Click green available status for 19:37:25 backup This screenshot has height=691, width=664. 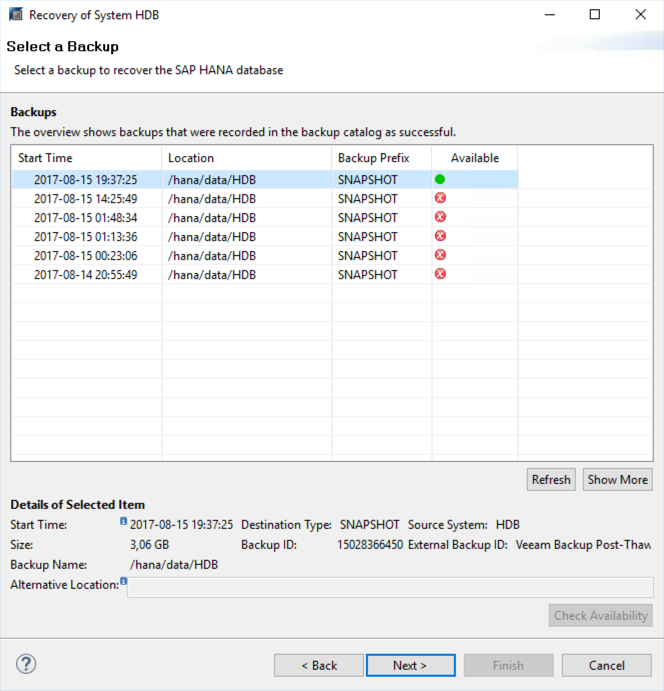pos(440,179)
